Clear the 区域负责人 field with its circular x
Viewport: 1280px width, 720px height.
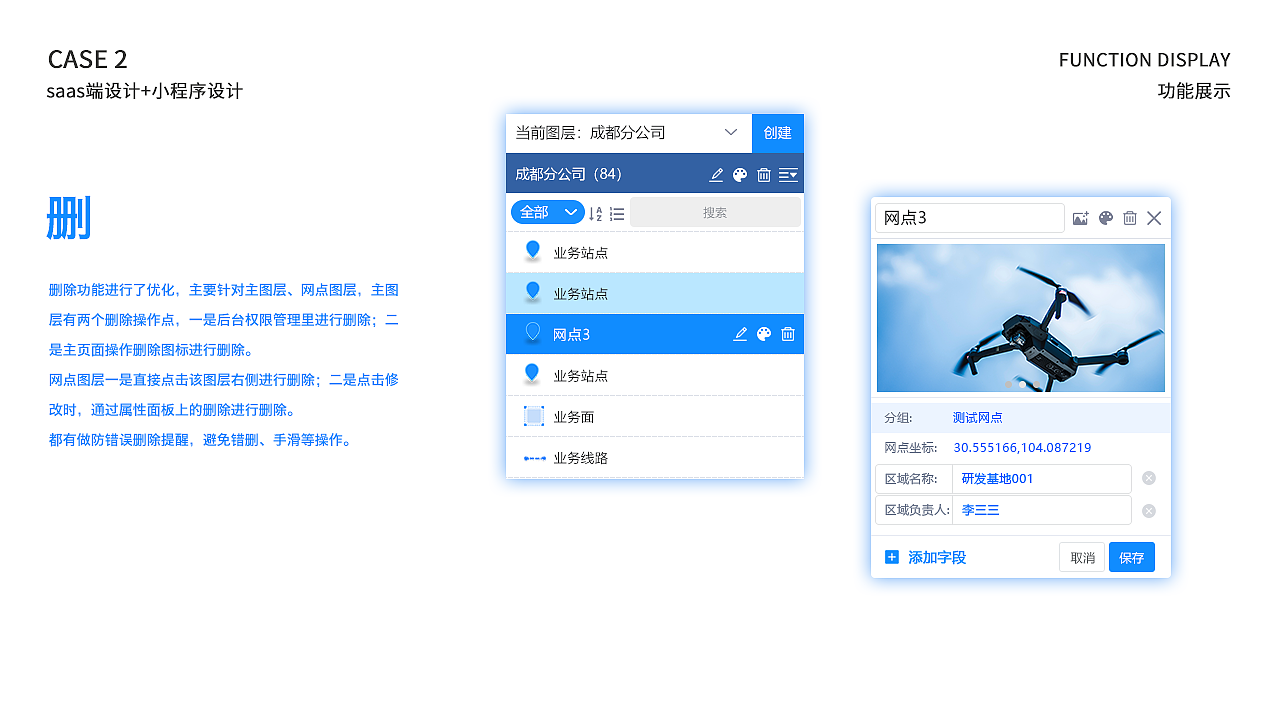1148,510
